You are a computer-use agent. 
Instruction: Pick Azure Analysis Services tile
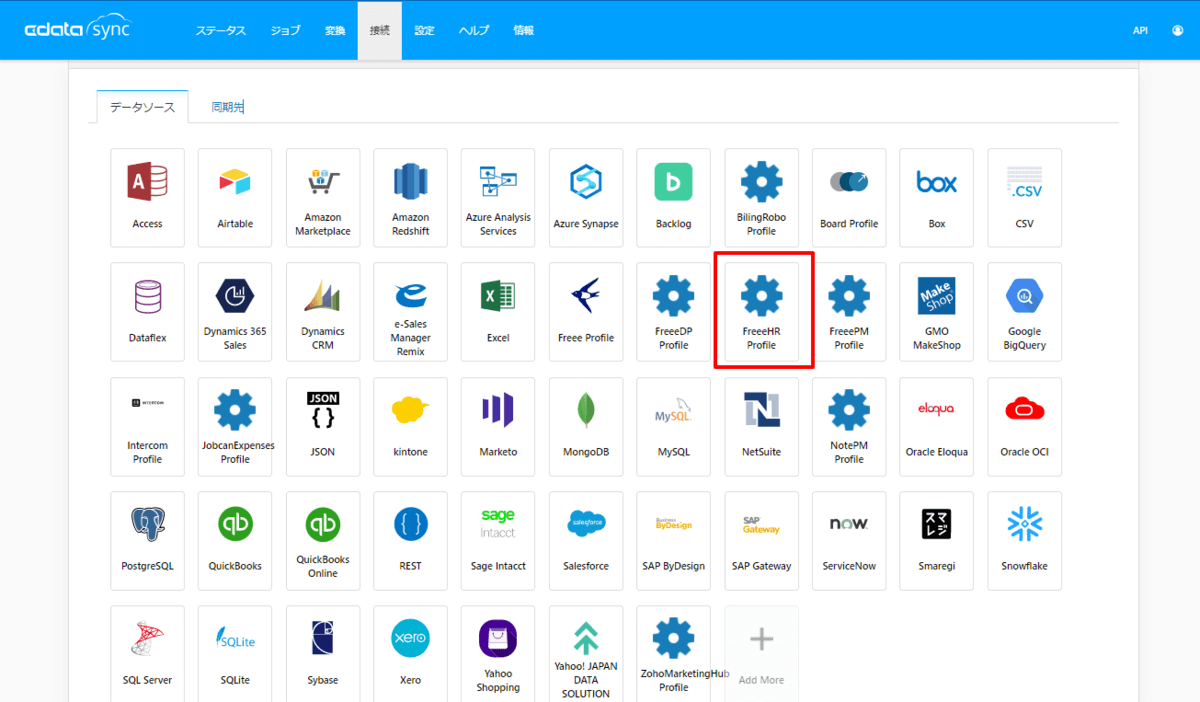[x=498, y=198]
